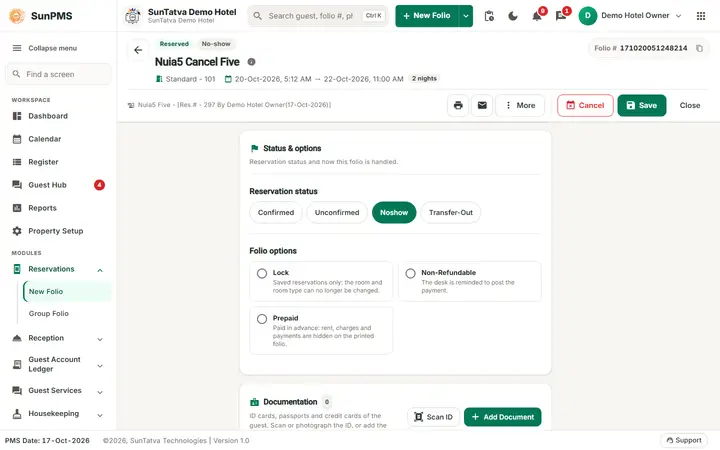Set reservation status to Confirmed

click(276, 213)
